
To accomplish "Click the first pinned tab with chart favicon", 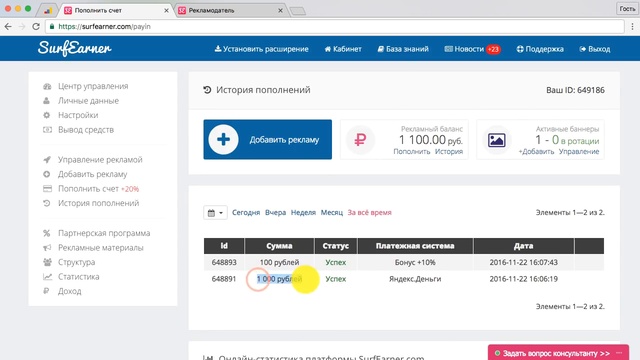I will click(47, 11).
